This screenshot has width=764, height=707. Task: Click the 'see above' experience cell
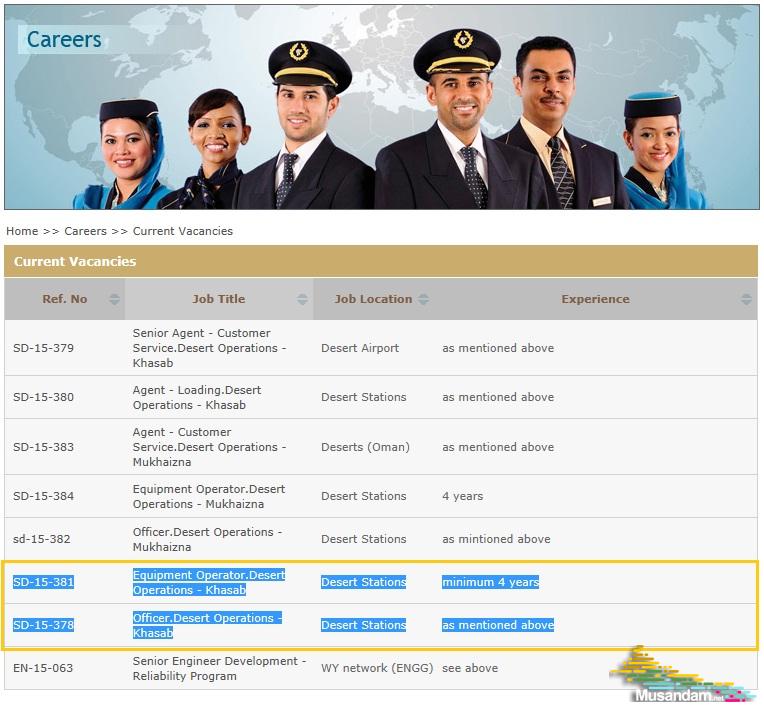coord(470,669)
